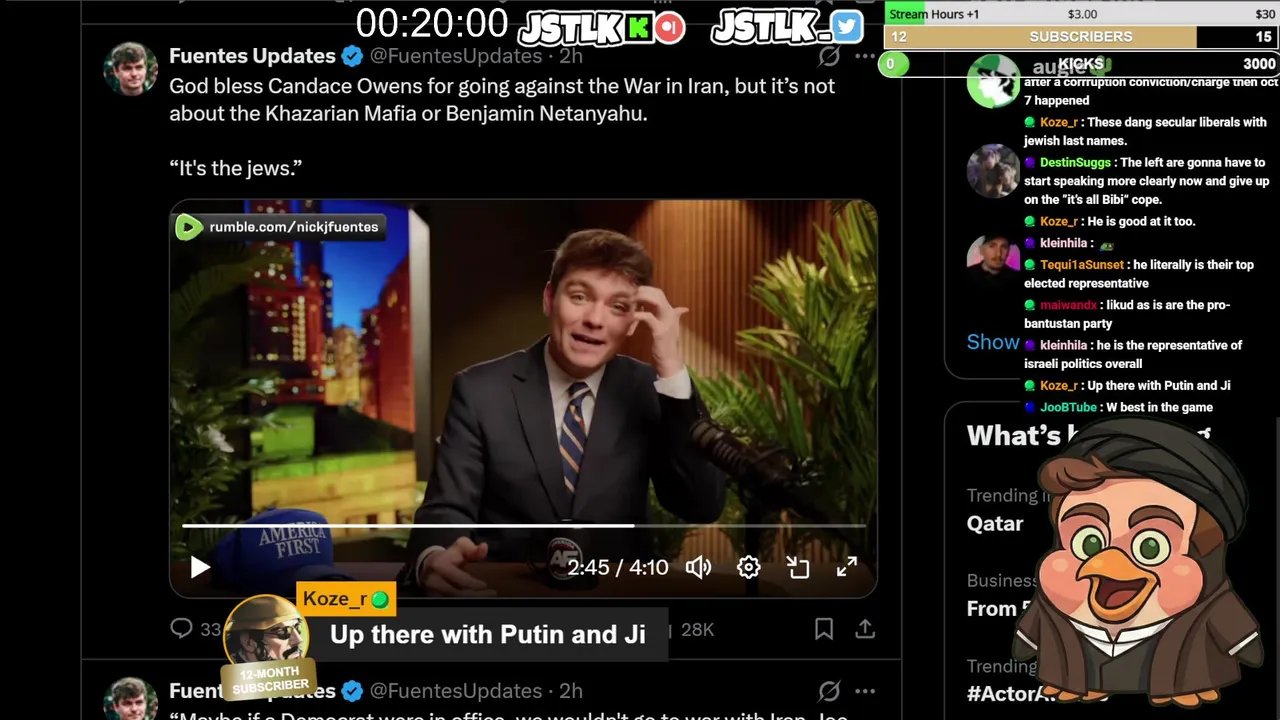Play the Rumble video in the tweet

[x=200, y=567]
